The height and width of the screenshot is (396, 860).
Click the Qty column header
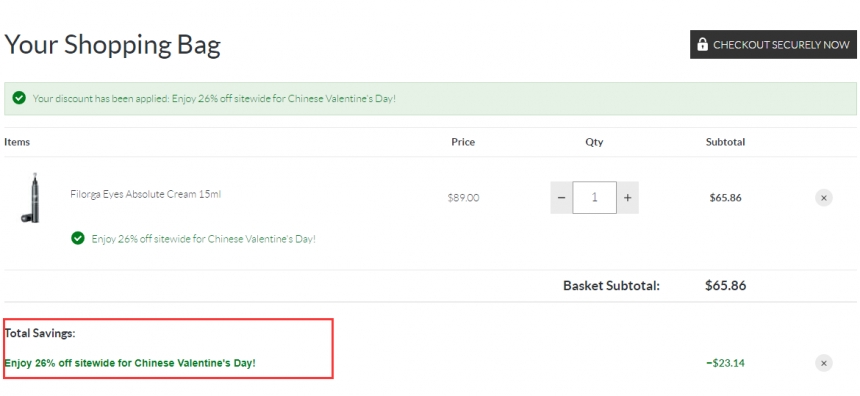click(594, 142)
